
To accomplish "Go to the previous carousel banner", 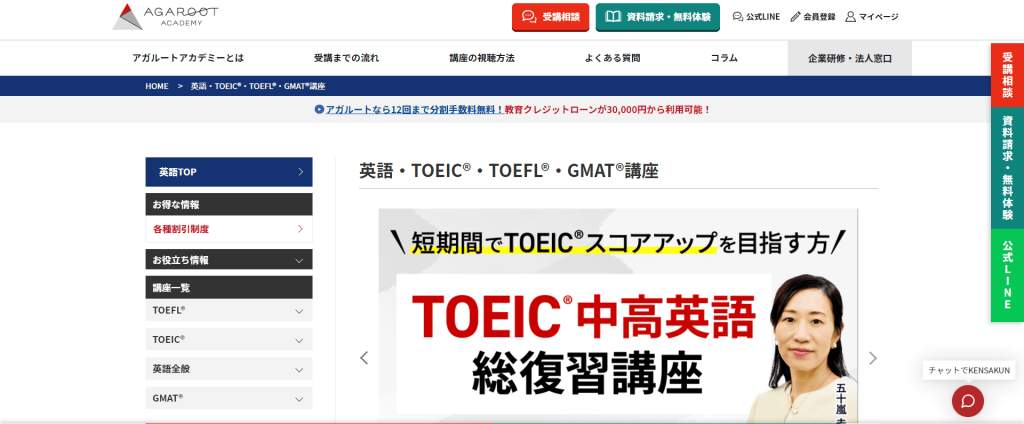I will pyautogui.click(x=364, y=358).
